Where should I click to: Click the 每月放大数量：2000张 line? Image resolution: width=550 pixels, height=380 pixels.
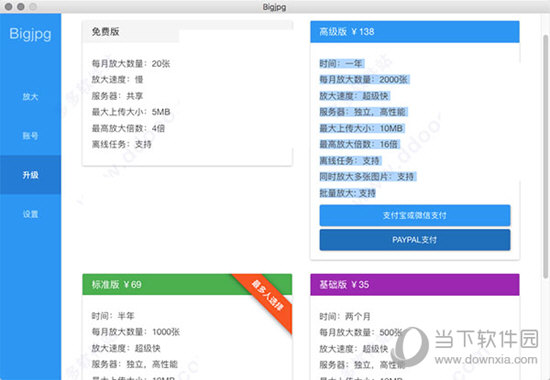click(364, 80)
